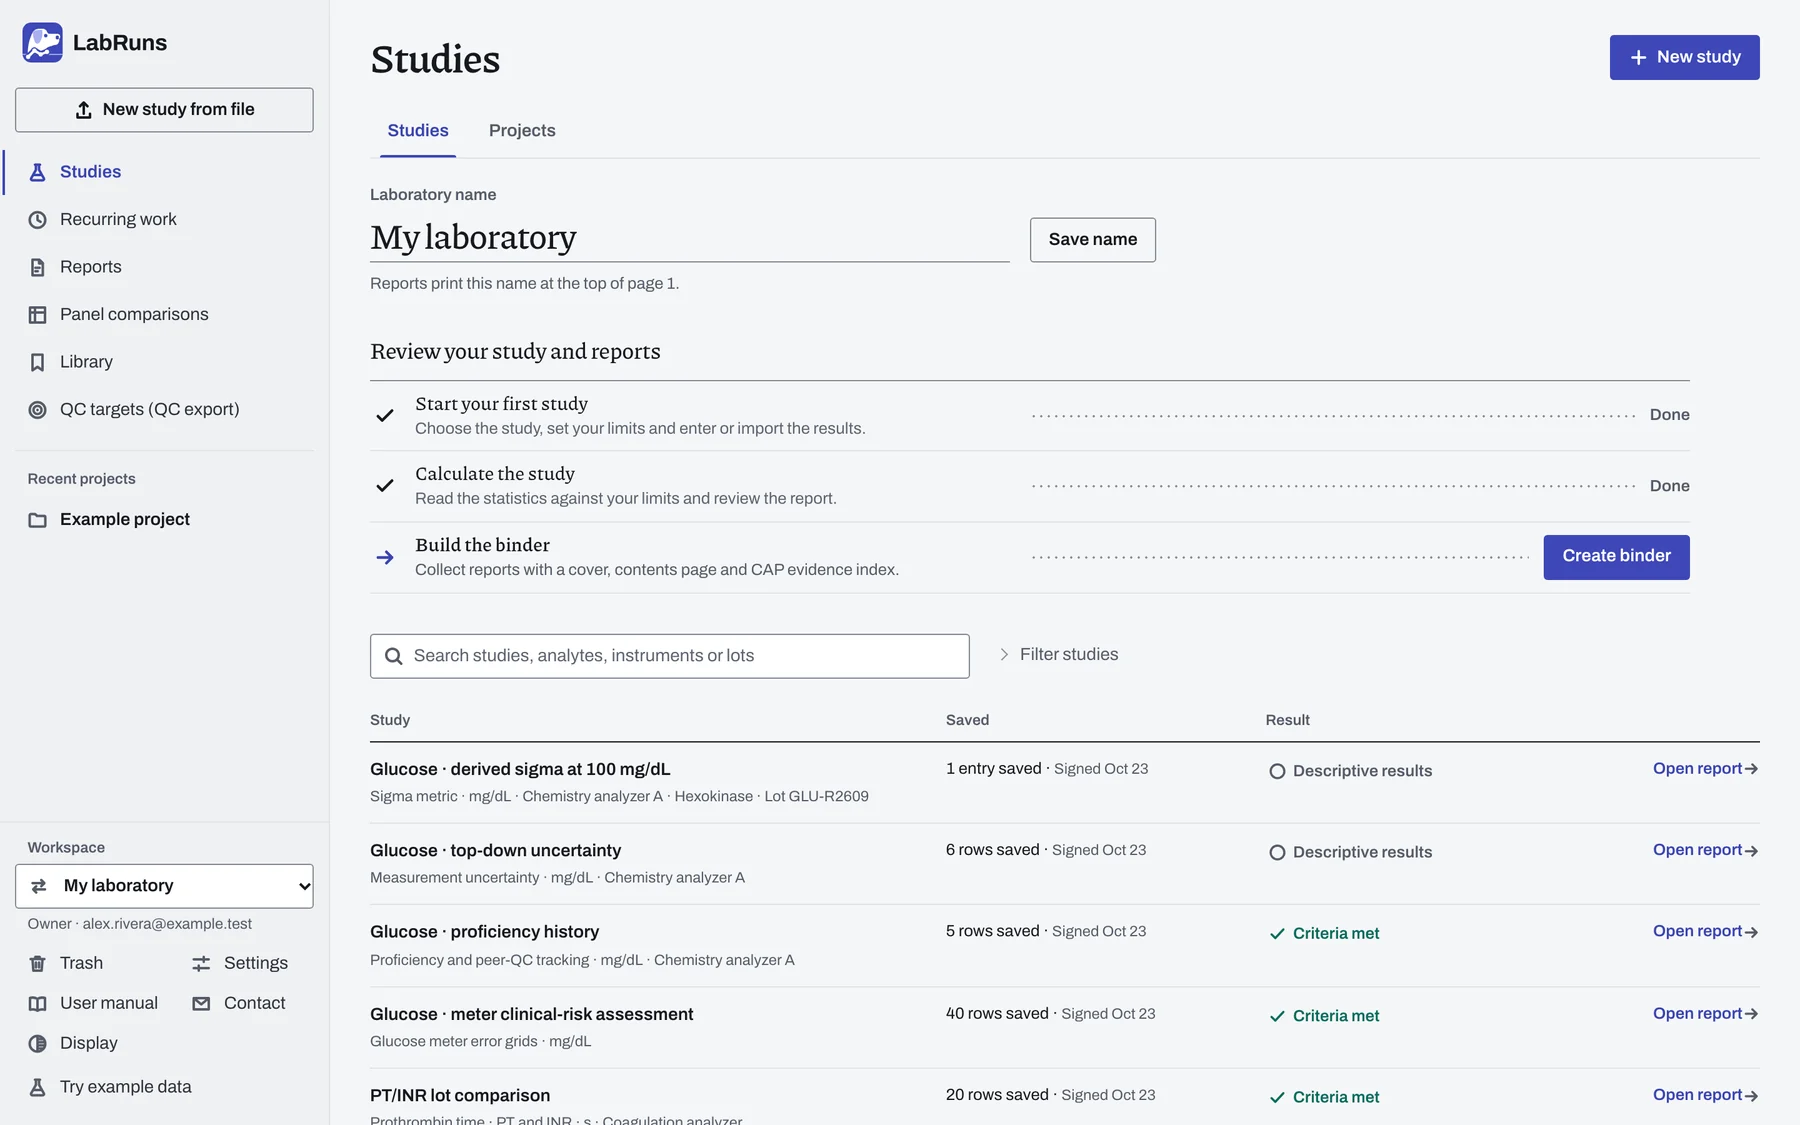The width and height of the screenshot is (1800, 1125).
Task: Click the Trash bin icon
Action: (x=37, y=964)
